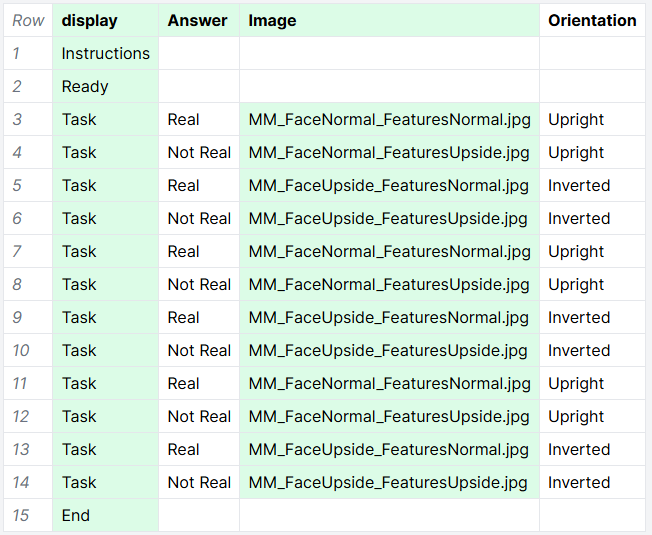
Task: Select the image filename in row 13
Action: coord(389,449)
